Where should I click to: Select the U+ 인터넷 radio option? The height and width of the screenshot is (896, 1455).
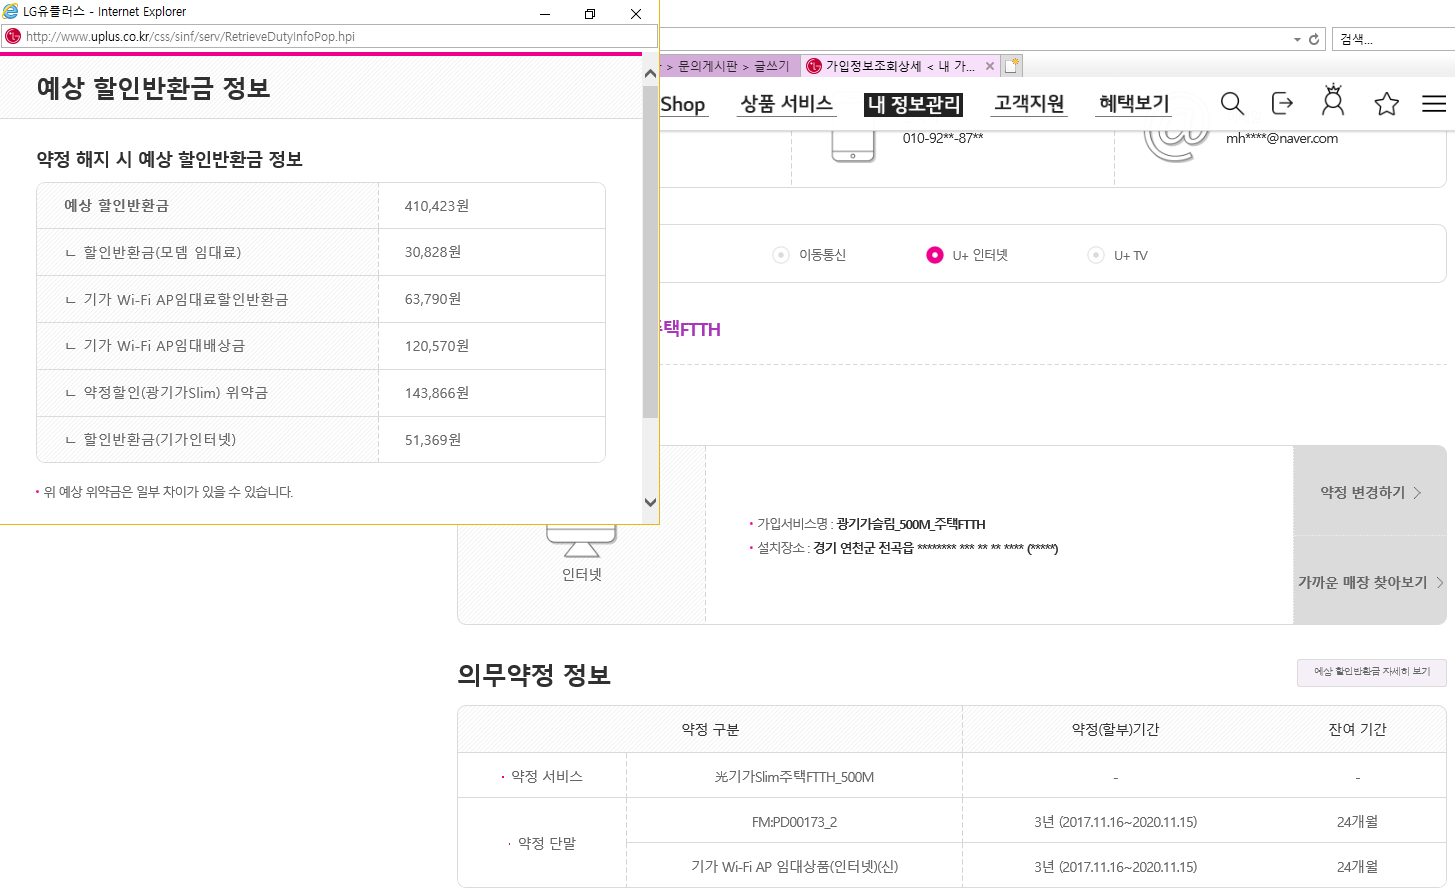coord(935,255)
